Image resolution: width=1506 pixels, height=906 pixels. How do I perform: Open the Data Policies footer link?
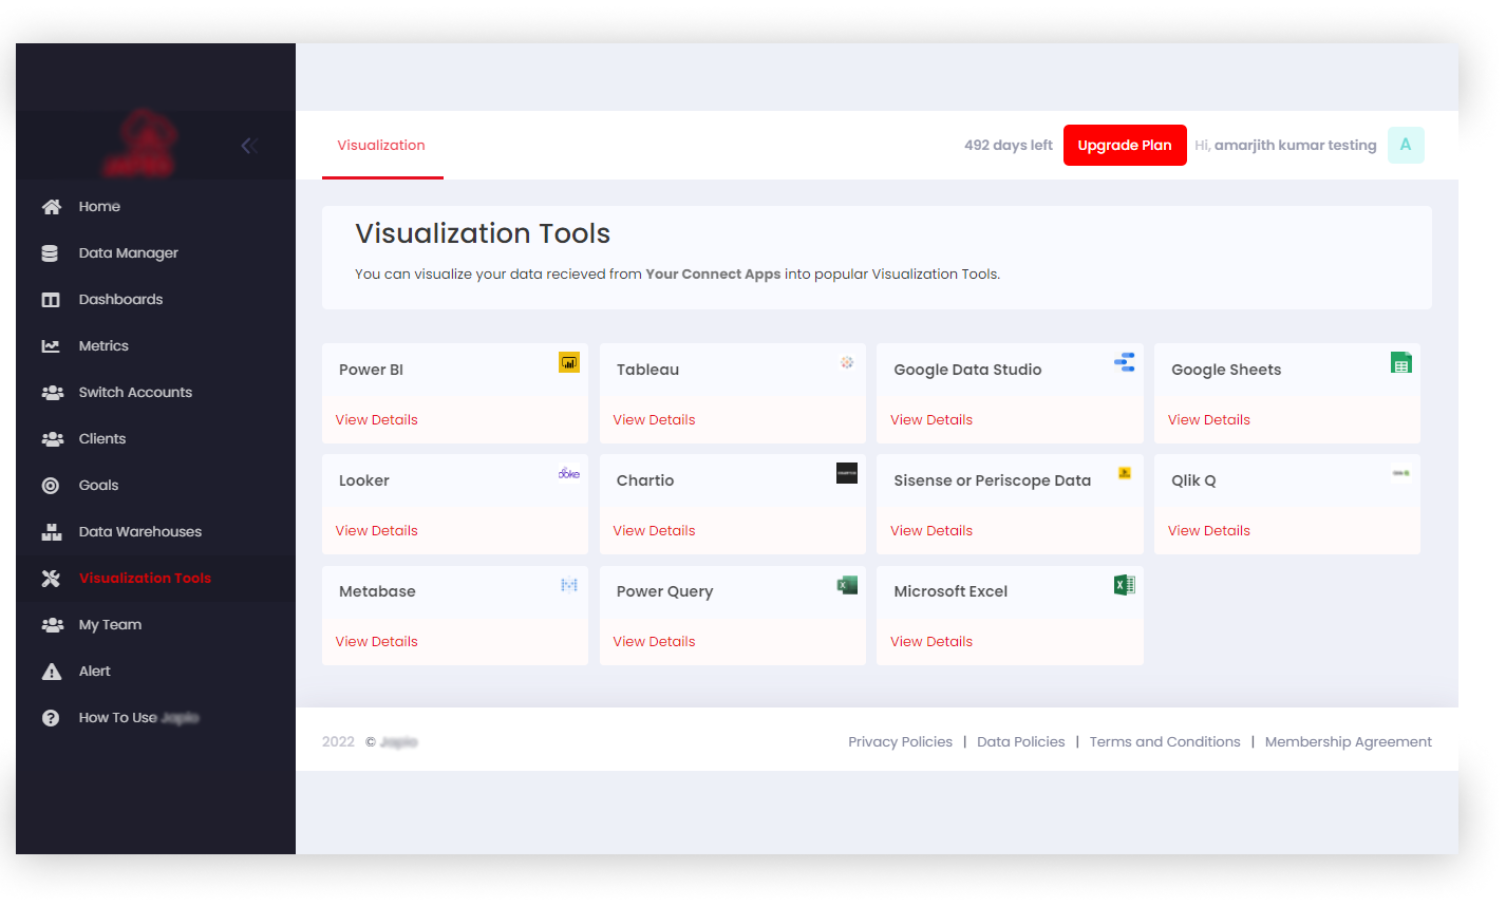1021,742
